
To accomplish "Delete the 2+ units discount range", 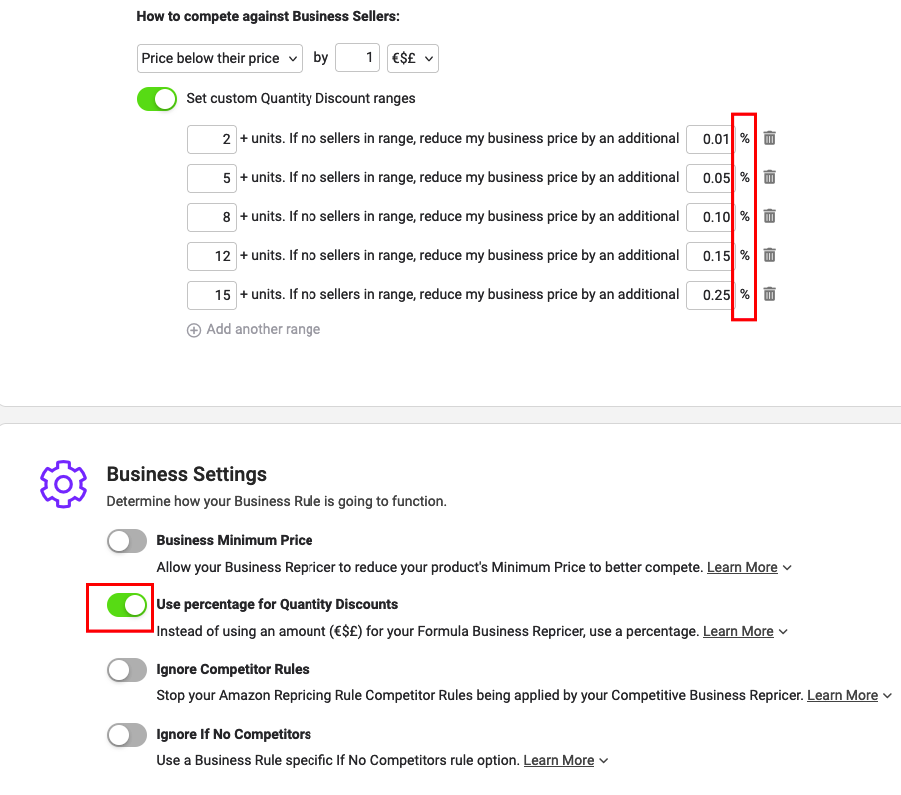I will point(769,138).
